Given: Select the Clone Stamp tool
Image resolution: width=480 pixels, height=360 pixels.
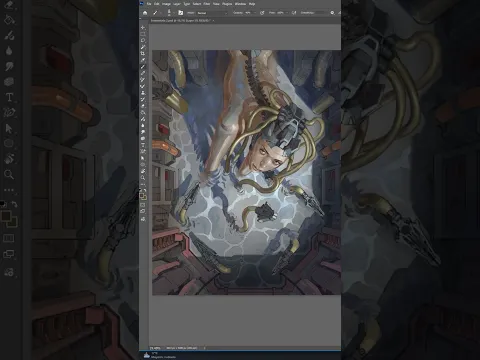Looking at the screenshot, I should coord(143,93).
